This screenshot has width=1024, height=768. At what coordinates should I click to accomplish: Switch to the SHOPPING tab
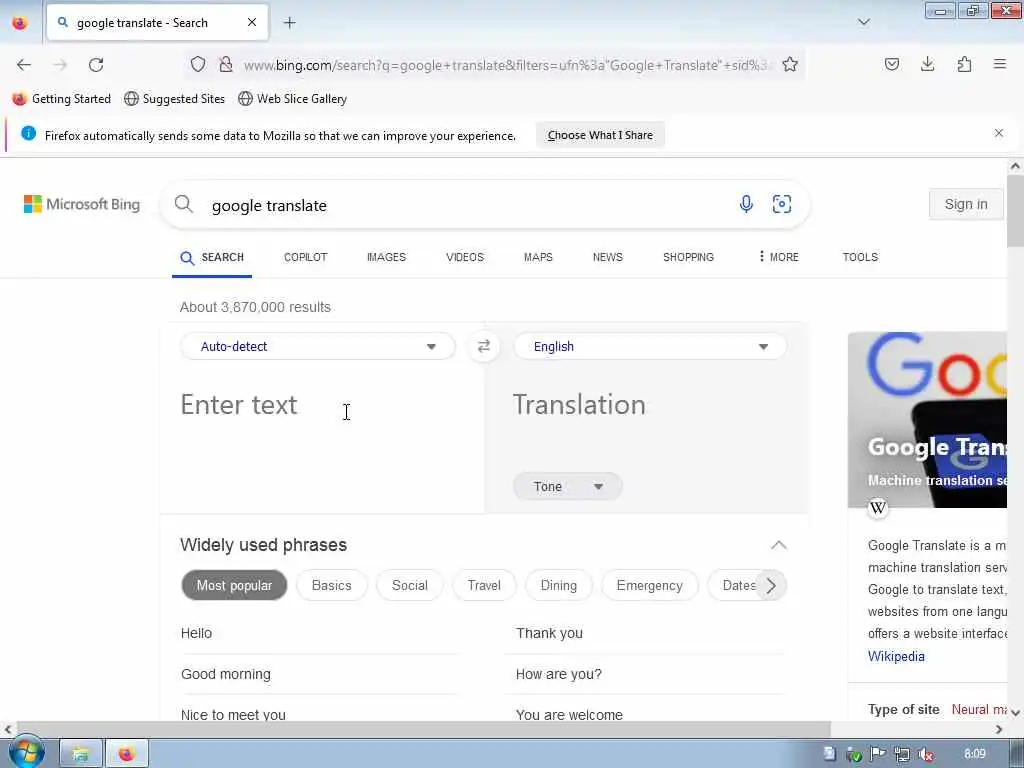coord(688,257)
